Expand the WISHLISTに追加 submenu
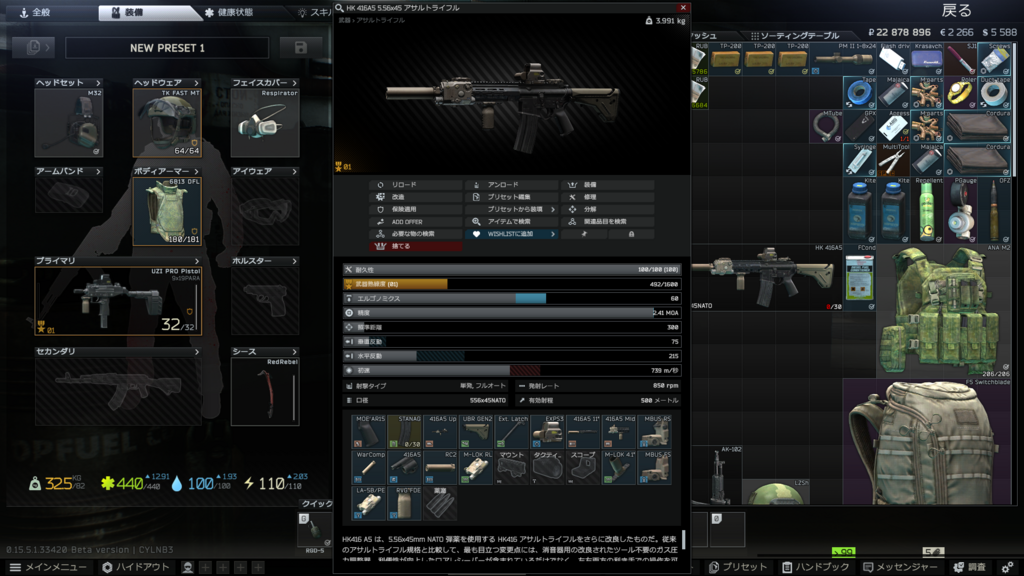 pyautogui.click(x=553, y=233)
